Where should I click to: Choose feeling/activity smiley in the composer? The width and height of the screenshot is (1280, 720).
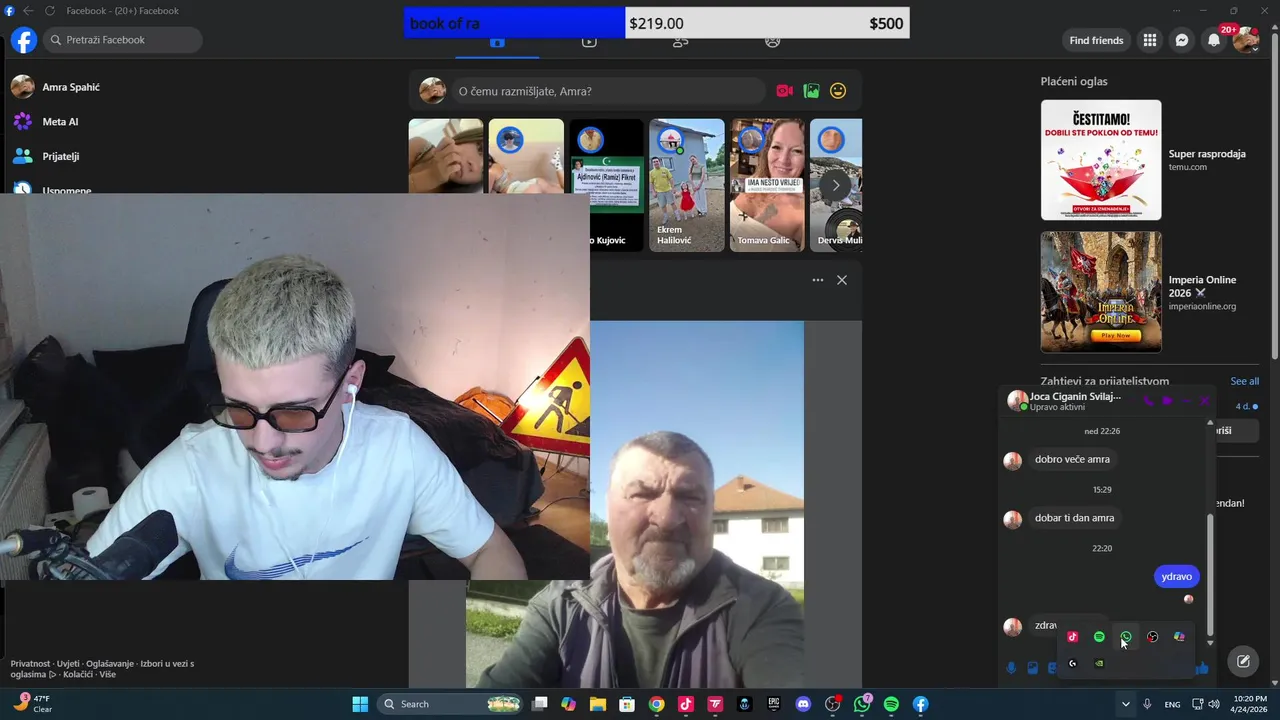(838, 91)
